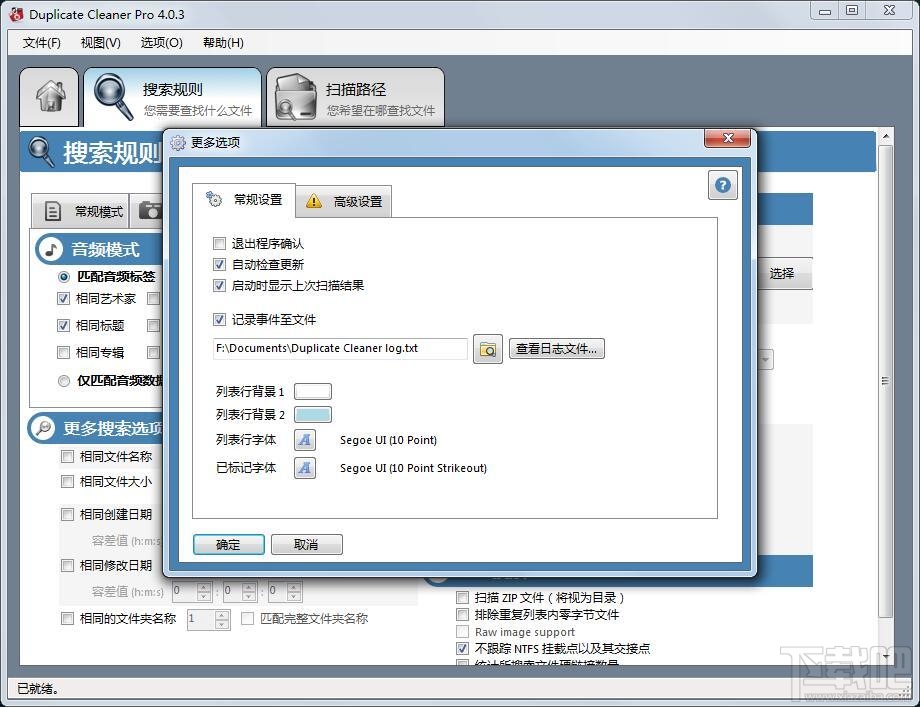This screenshot has width=920, height=707.
Task: Check 排除重复列表内零字节文件
Action: click(x=462, y=615)
